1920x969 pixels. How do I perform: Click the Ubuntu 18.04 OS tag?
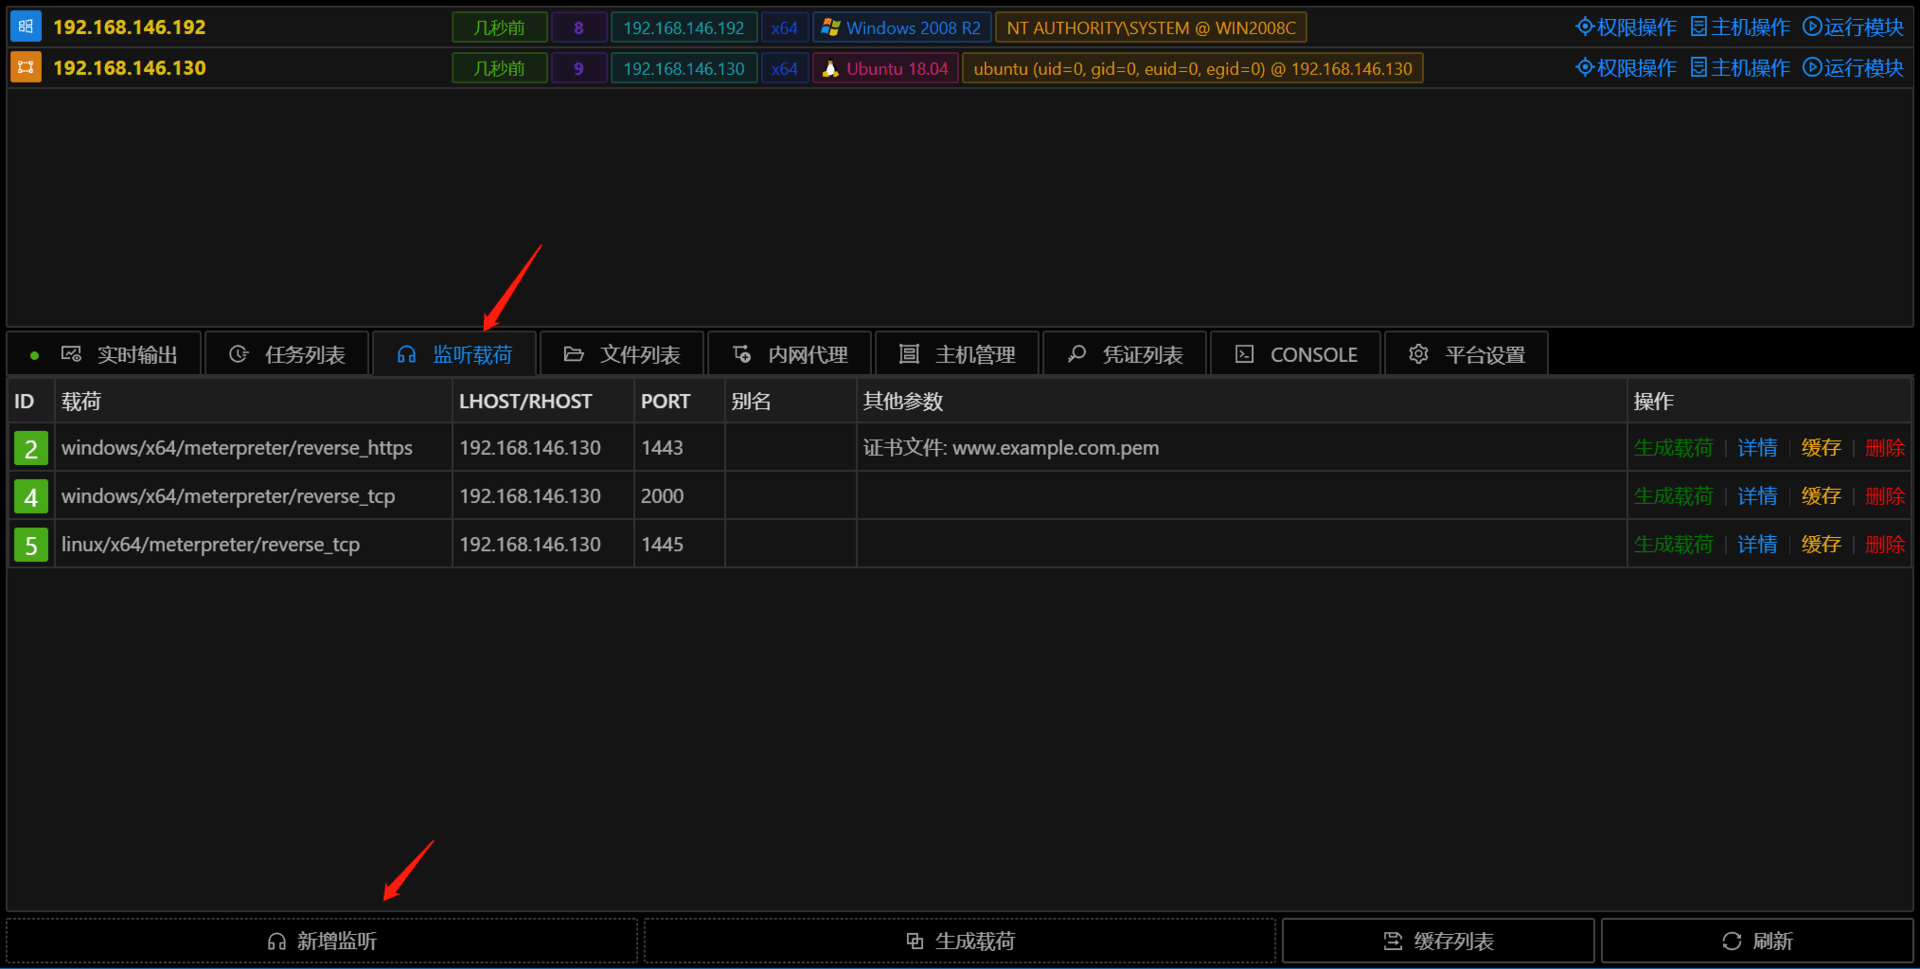(885, 69)
